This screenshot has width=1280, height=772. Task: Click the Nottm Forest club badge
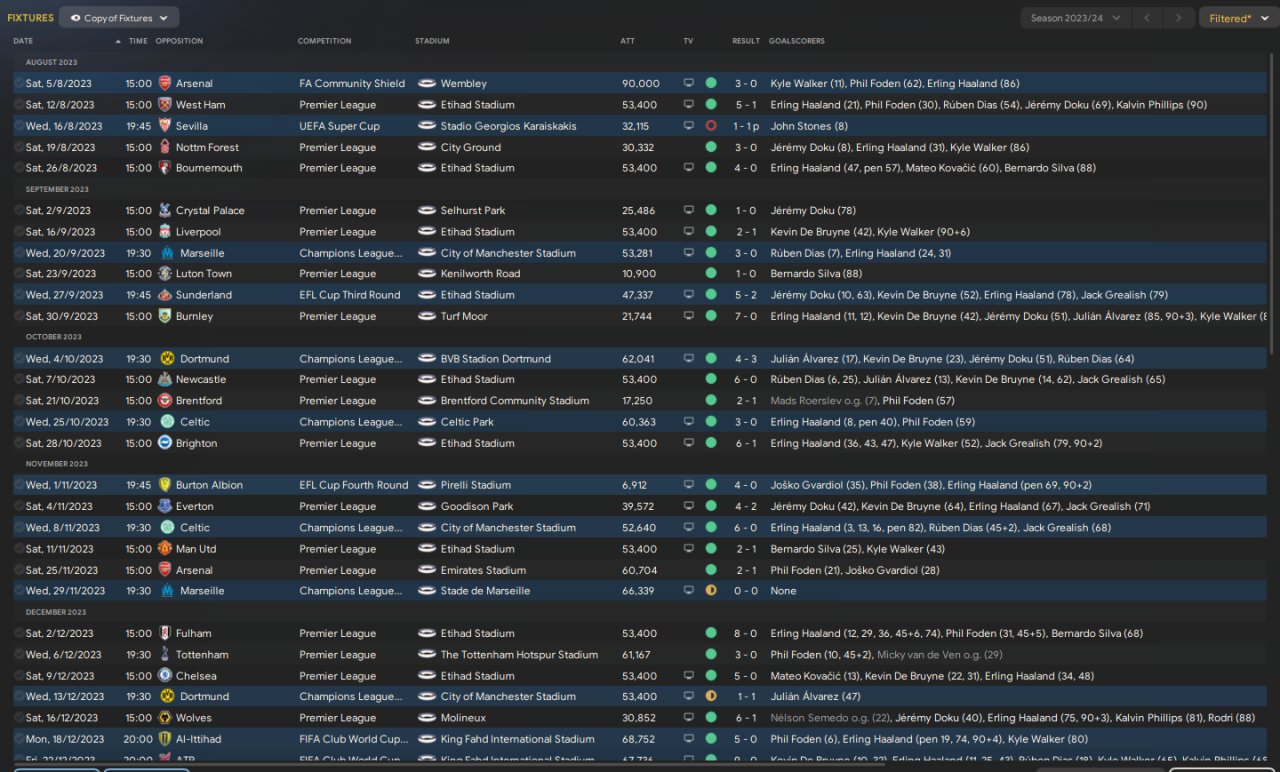pos(165,147)
